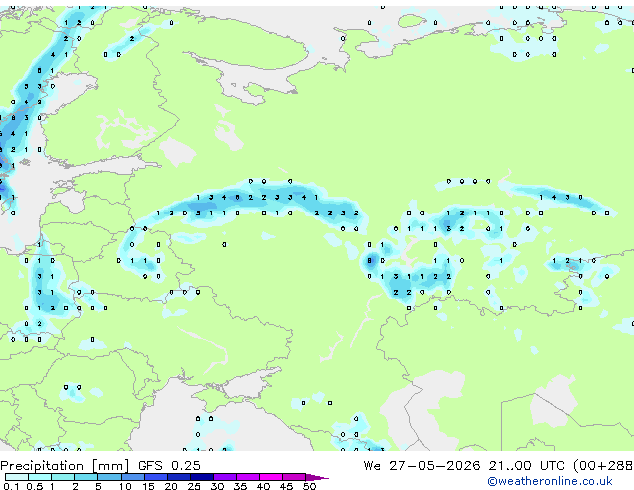
Task: Click the '10' legend scale label
Action: tap(125, 486)
